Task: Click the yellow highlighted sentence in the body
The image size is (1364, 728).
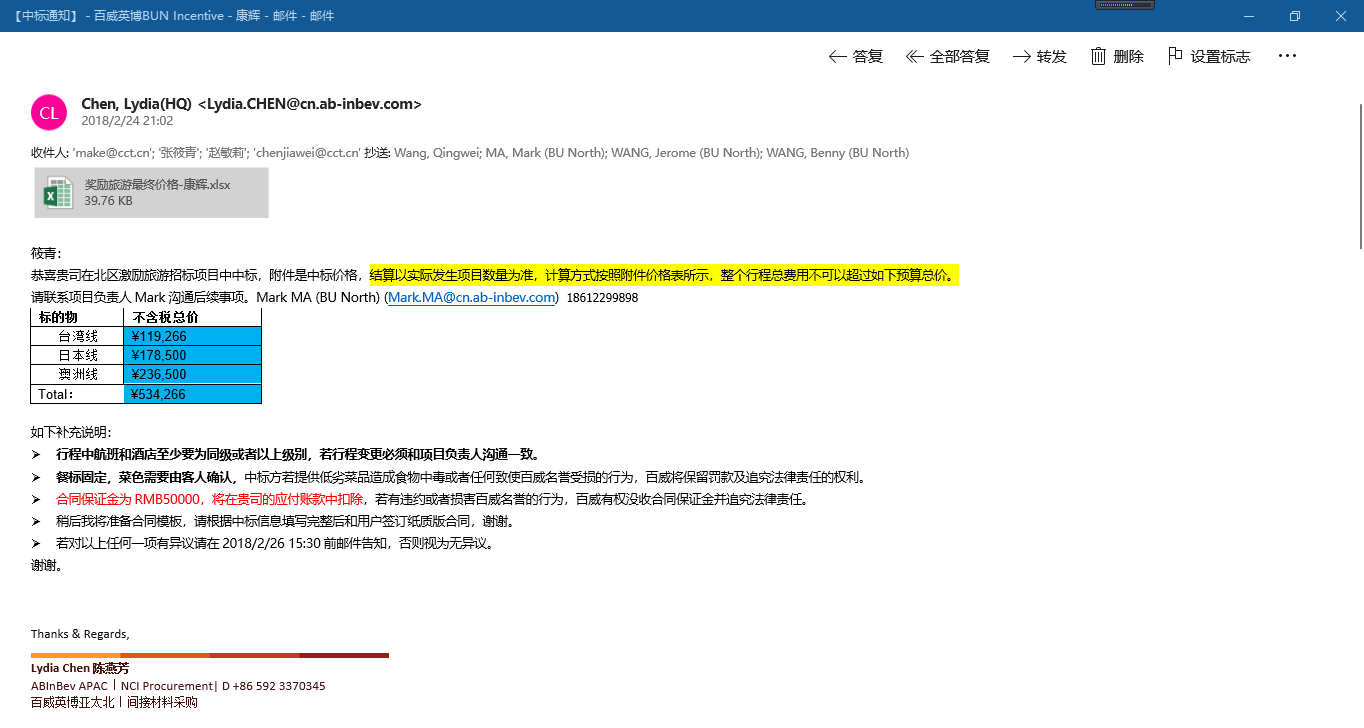Action: [664, 275]
